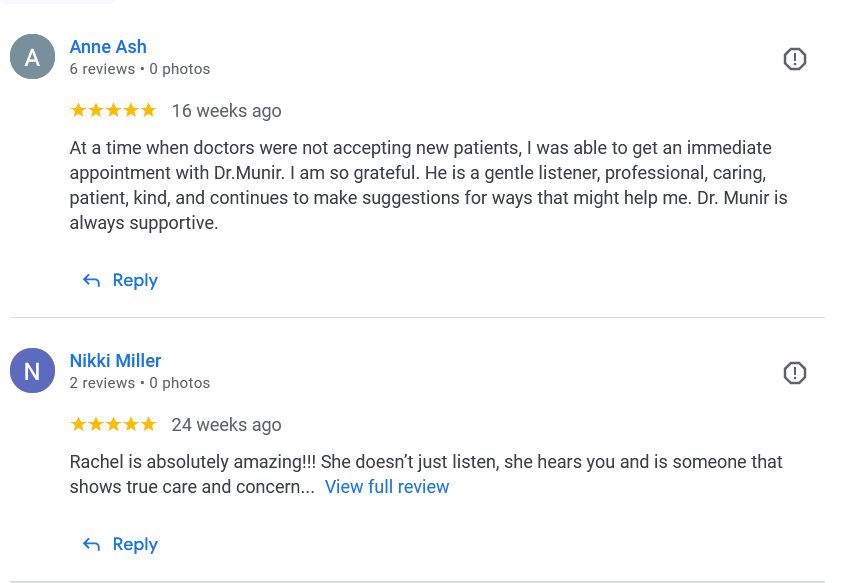Flag Anne Ash's review with report icon
This screenshot has width=845, height=583.
(x=794, y=59)
